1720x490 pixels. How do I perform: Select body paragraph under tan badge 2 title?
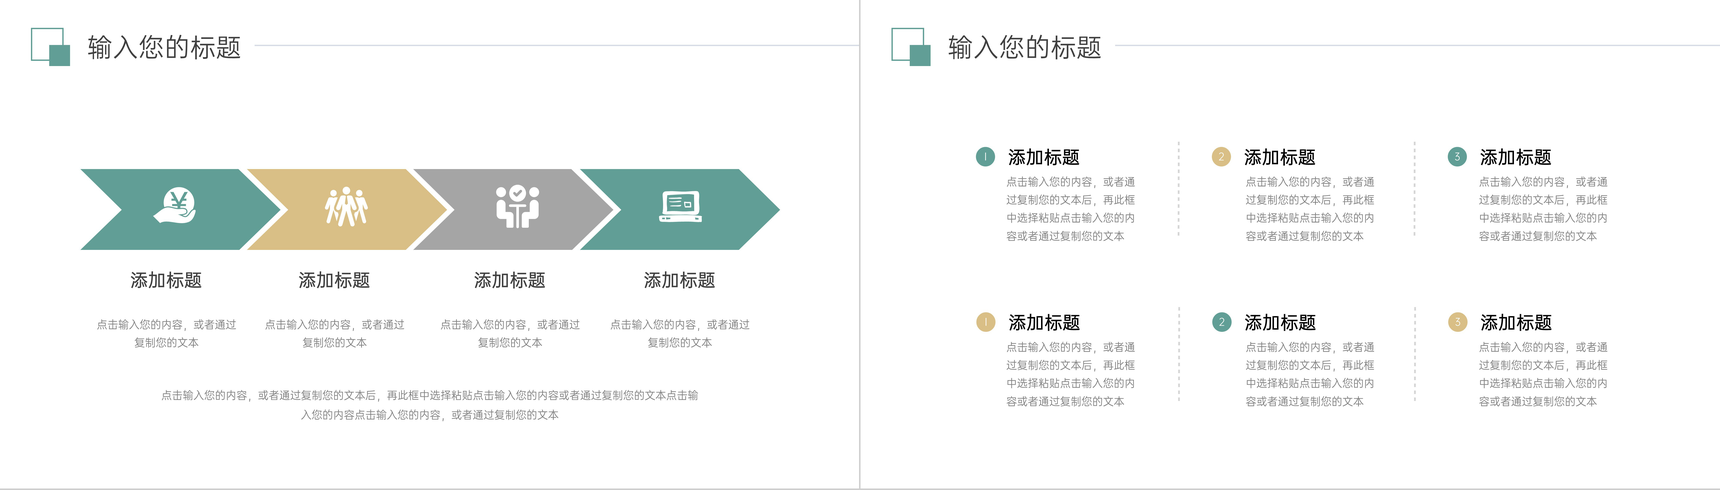[1310, 209]
